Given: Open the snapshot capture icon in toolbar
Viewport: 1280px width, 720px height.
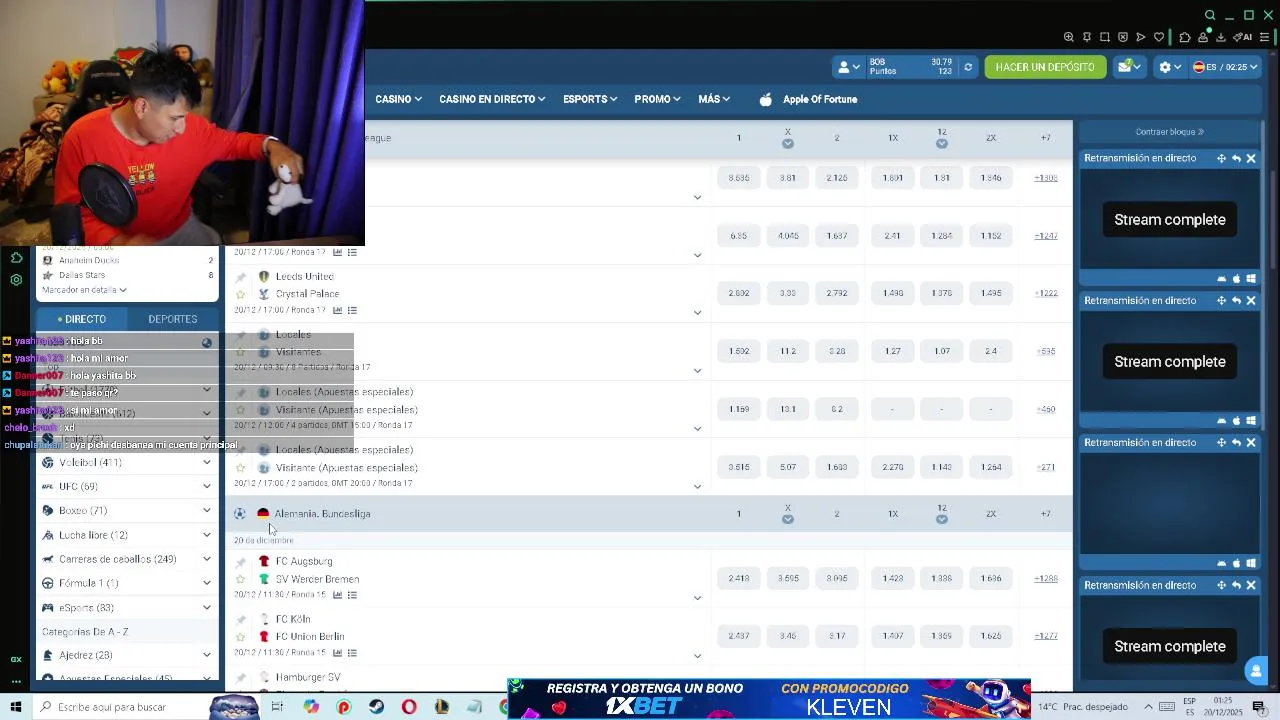Looking at the screenshot, I should point(1105,37).
